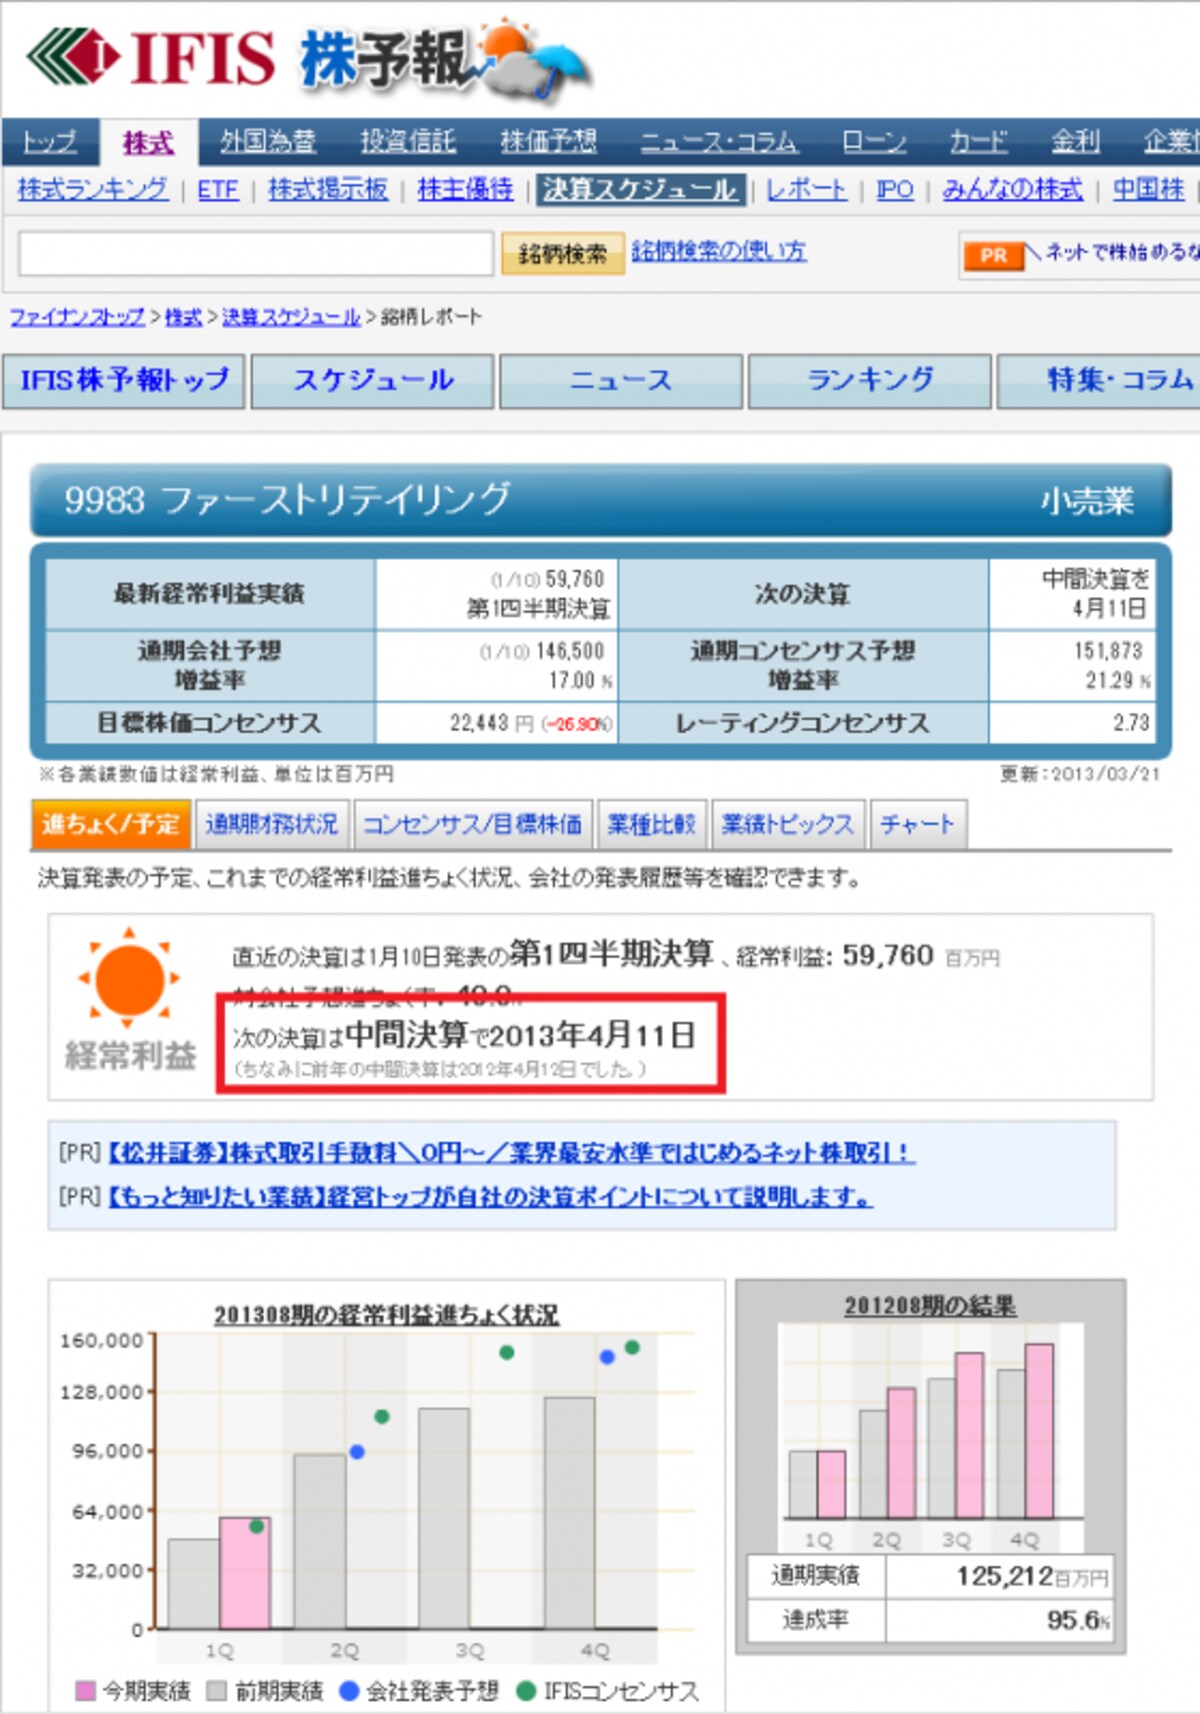Select 決算スケジュール submenu item
This screenshot has height=1714, width=1200.
[x=641, y=189]
